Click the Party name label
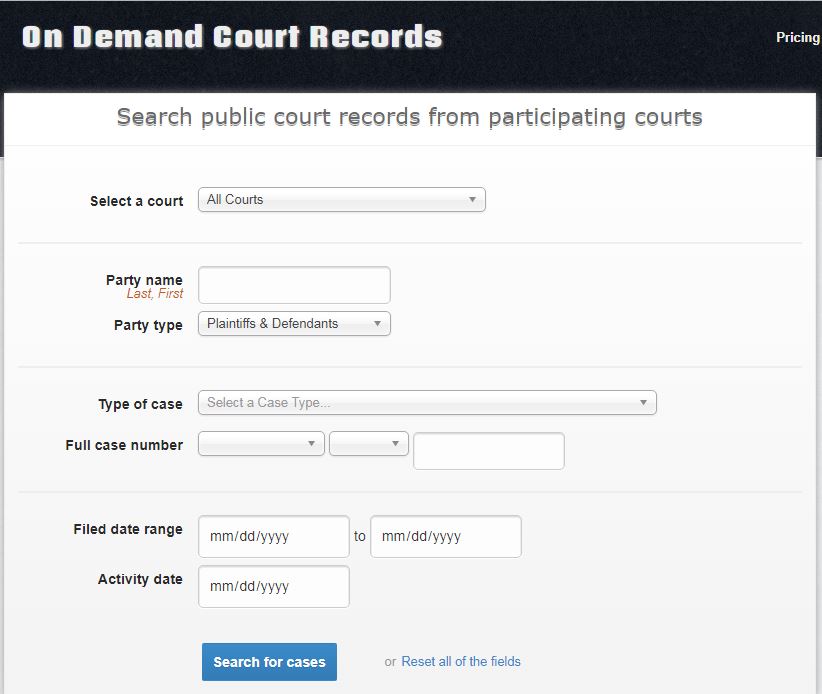Image resolution: width=822 pixels, height=694 pixels. (x=144, y=280)
